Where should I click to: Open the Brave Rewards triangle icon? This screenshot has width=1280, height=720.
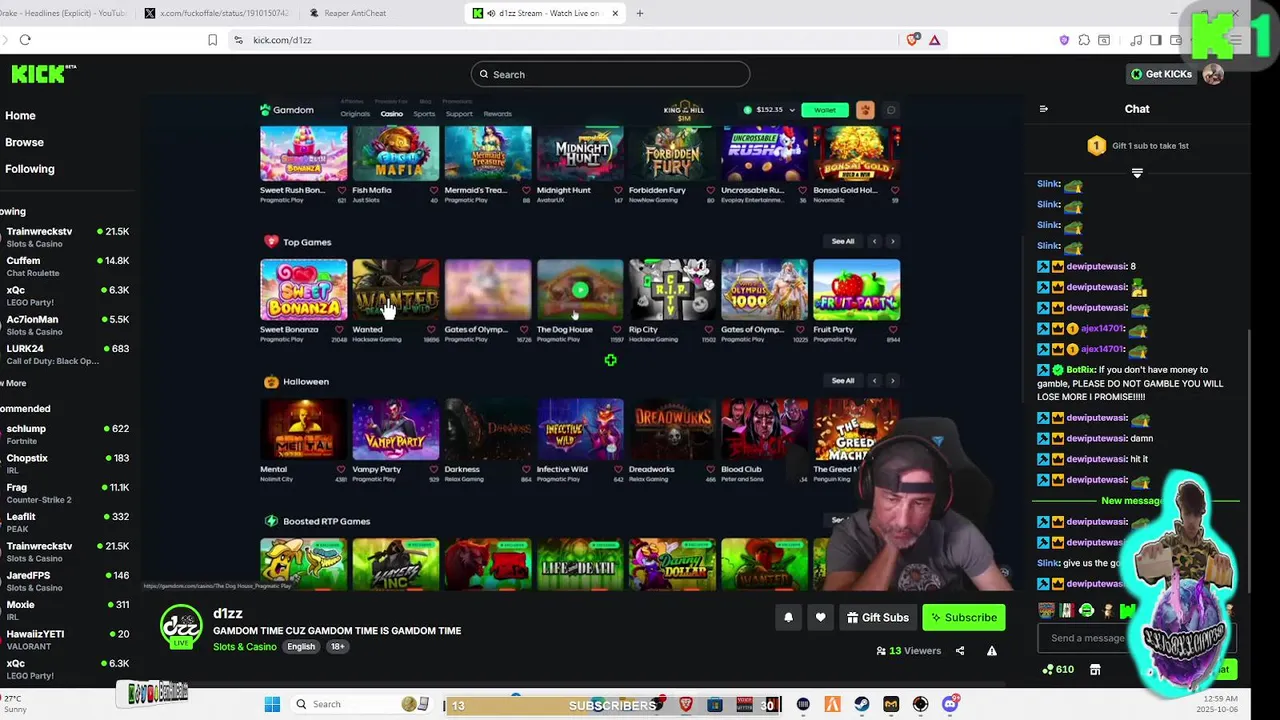pyautogui.click(x=934, y=40)
